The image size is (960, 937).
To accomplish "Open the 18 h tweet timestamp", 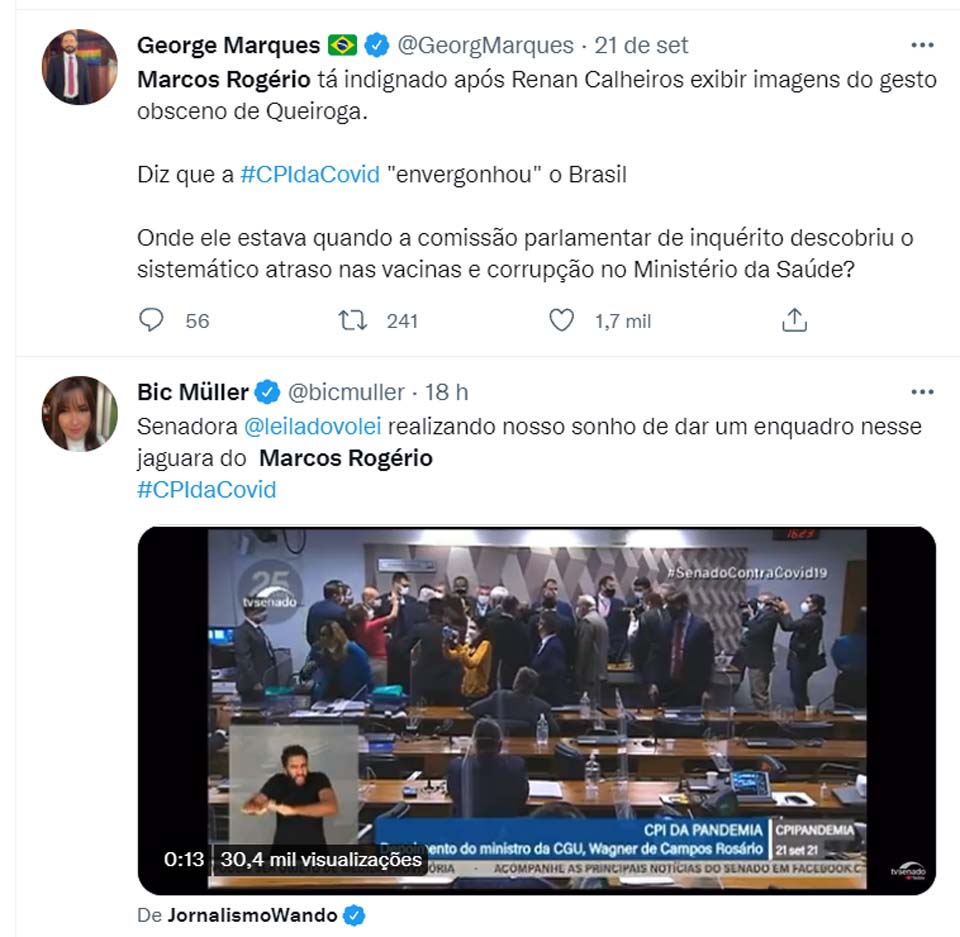I will pyautogui.click(x=446, y=392).
